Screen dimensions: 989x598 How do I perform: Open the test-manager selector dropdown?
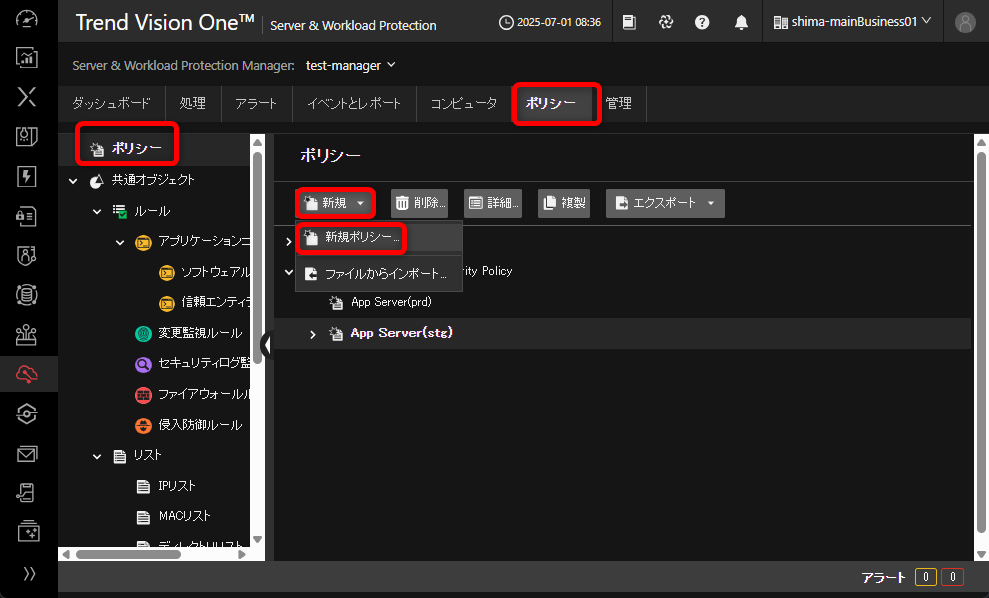pos(351,66)
